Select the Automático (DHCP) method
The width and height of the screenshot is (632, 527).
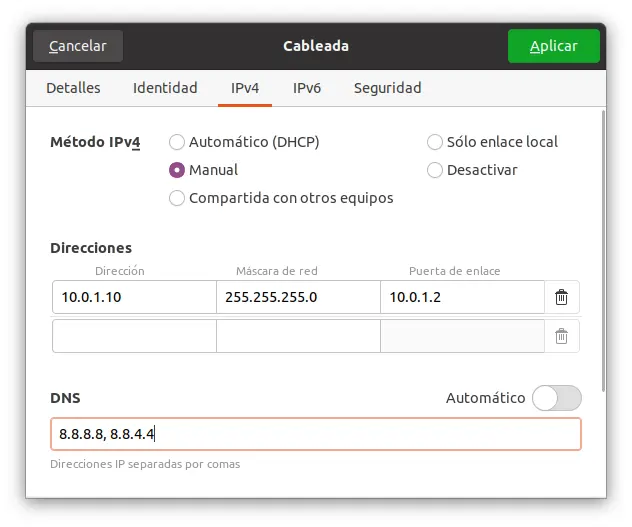(x=177, y=142)
